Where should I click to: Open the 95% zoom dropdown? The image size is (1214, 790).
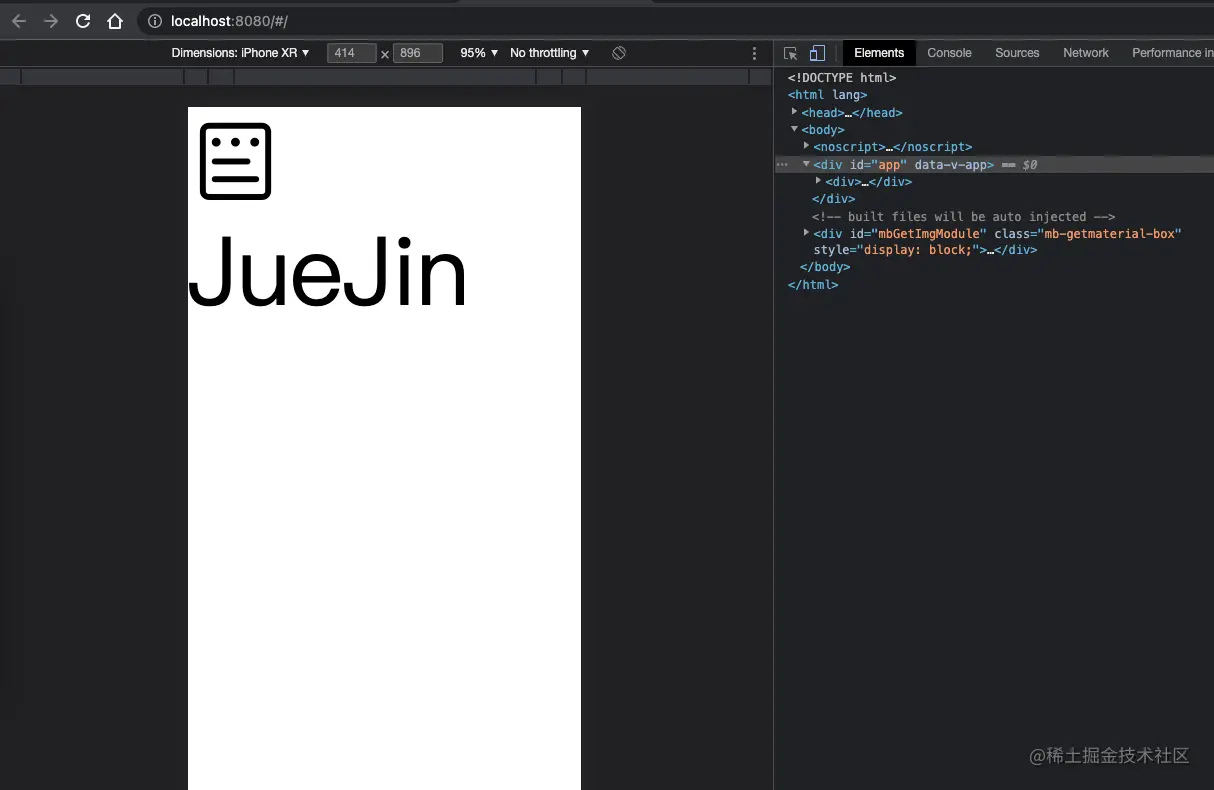point(479,53)
